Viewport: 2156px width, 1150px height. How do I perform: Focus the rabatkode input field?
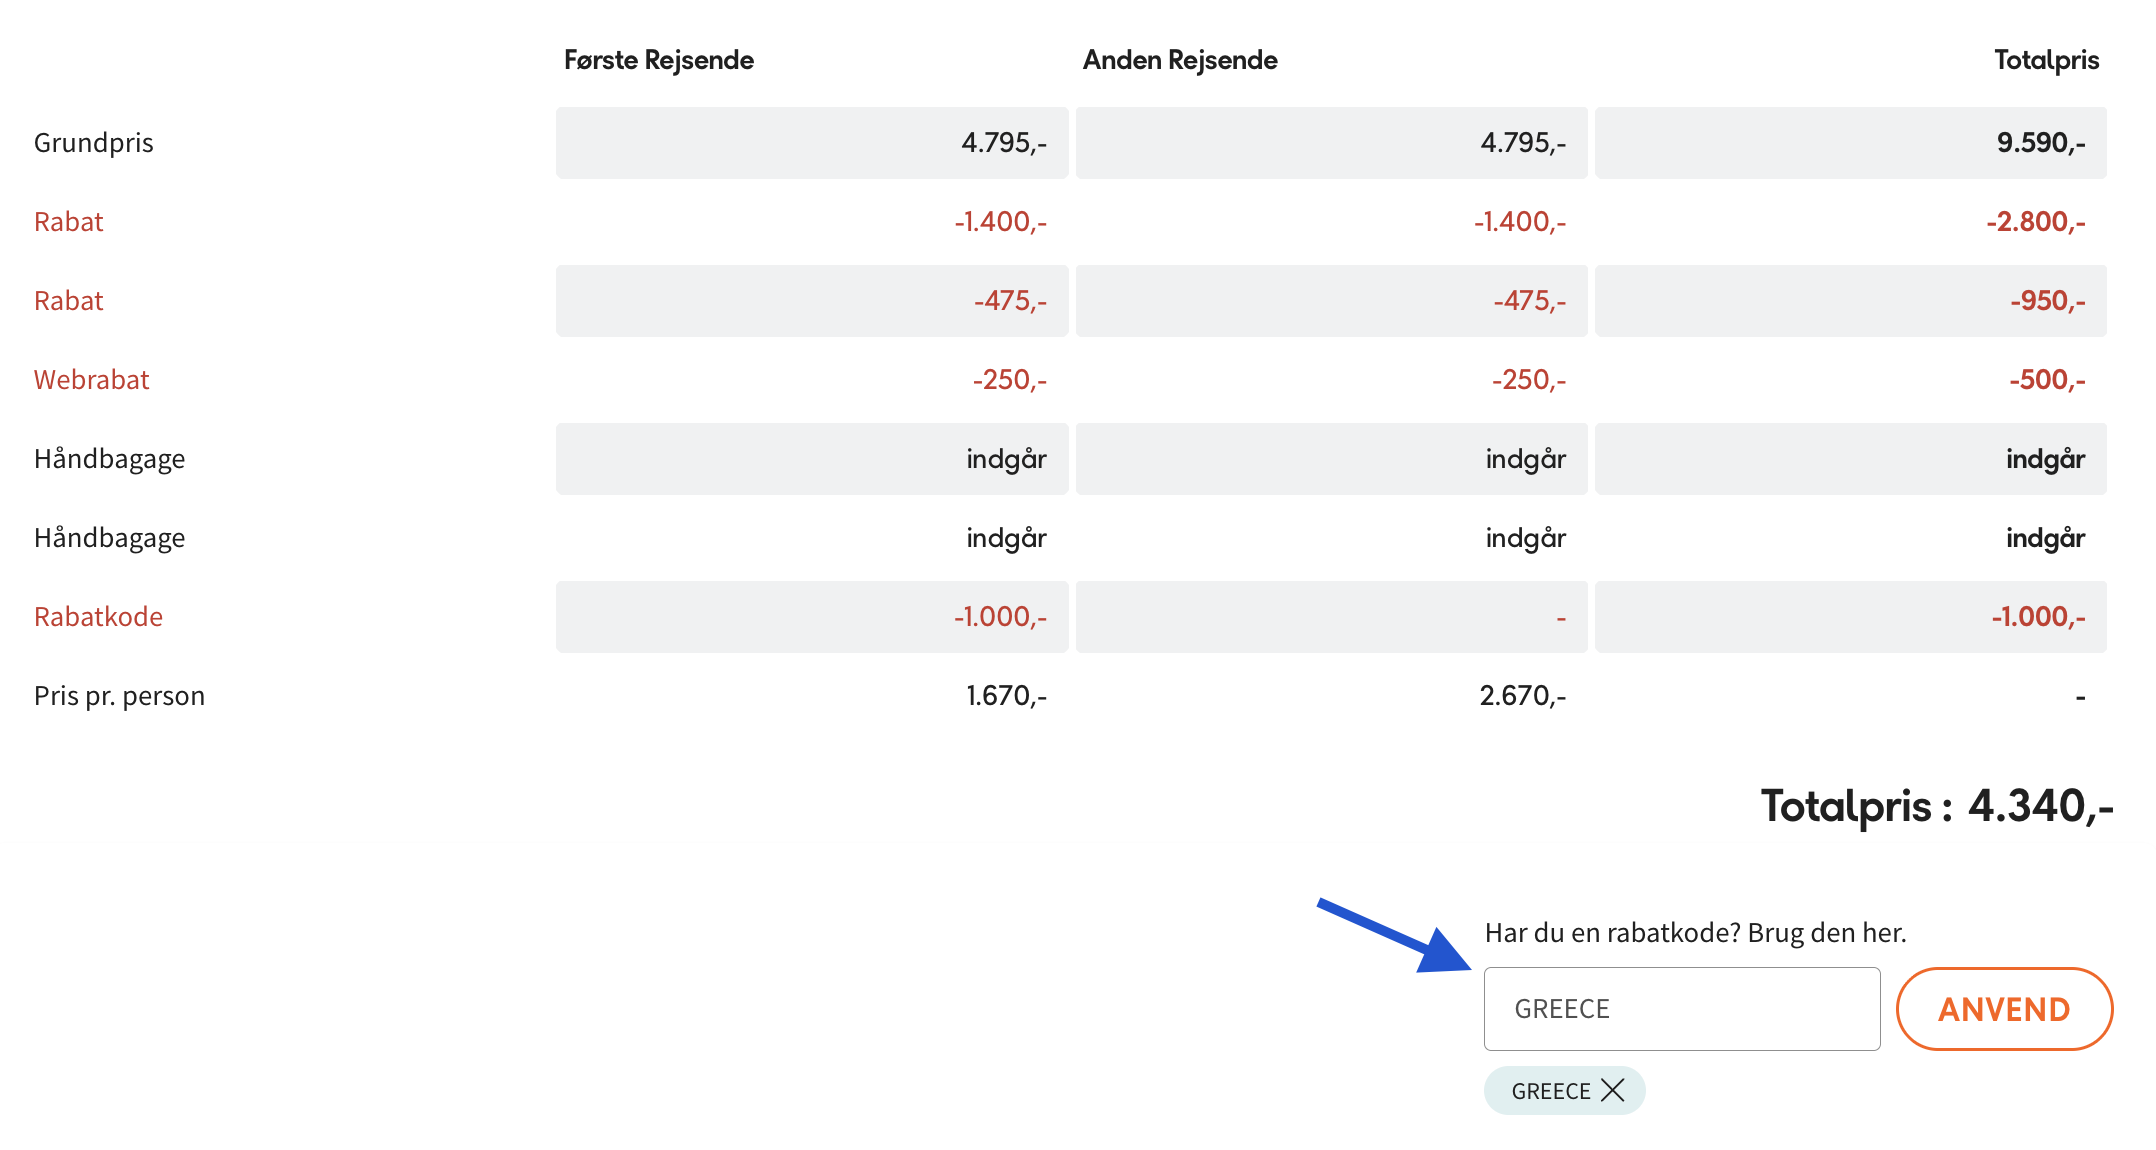[x=1681, y=1009]
